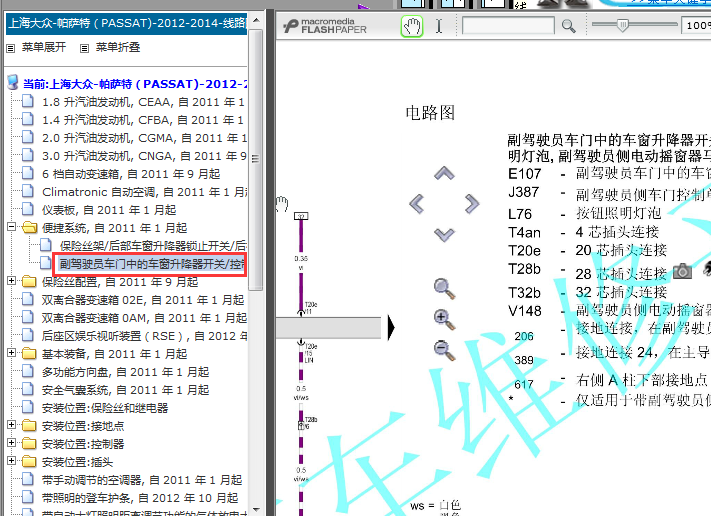This screenshot has width=711, height=516.
Task: Select the FlashPaper hand pan tool
Action: coord(412,26)
